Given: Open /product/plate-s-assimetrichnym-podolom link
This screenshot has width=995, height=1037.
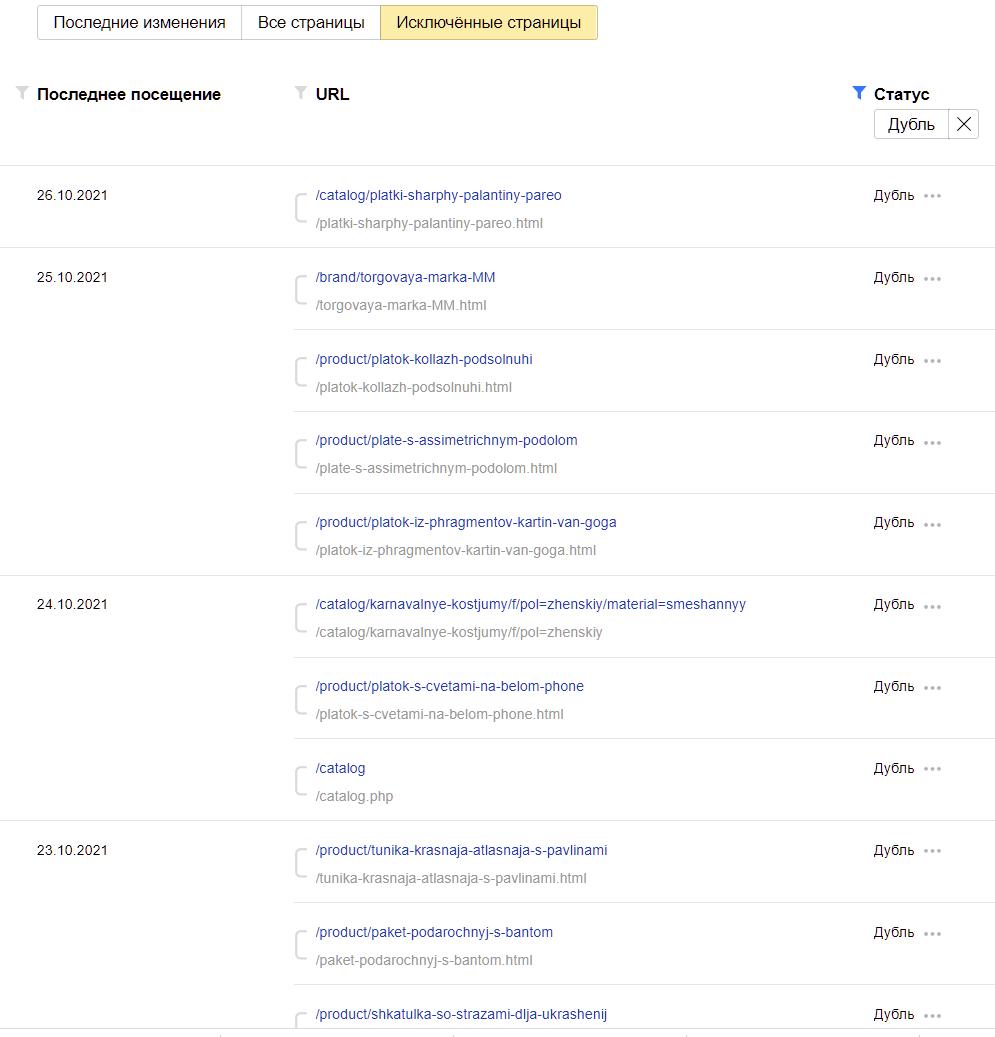Looking at the screenshot, I should tap(446, 440).
